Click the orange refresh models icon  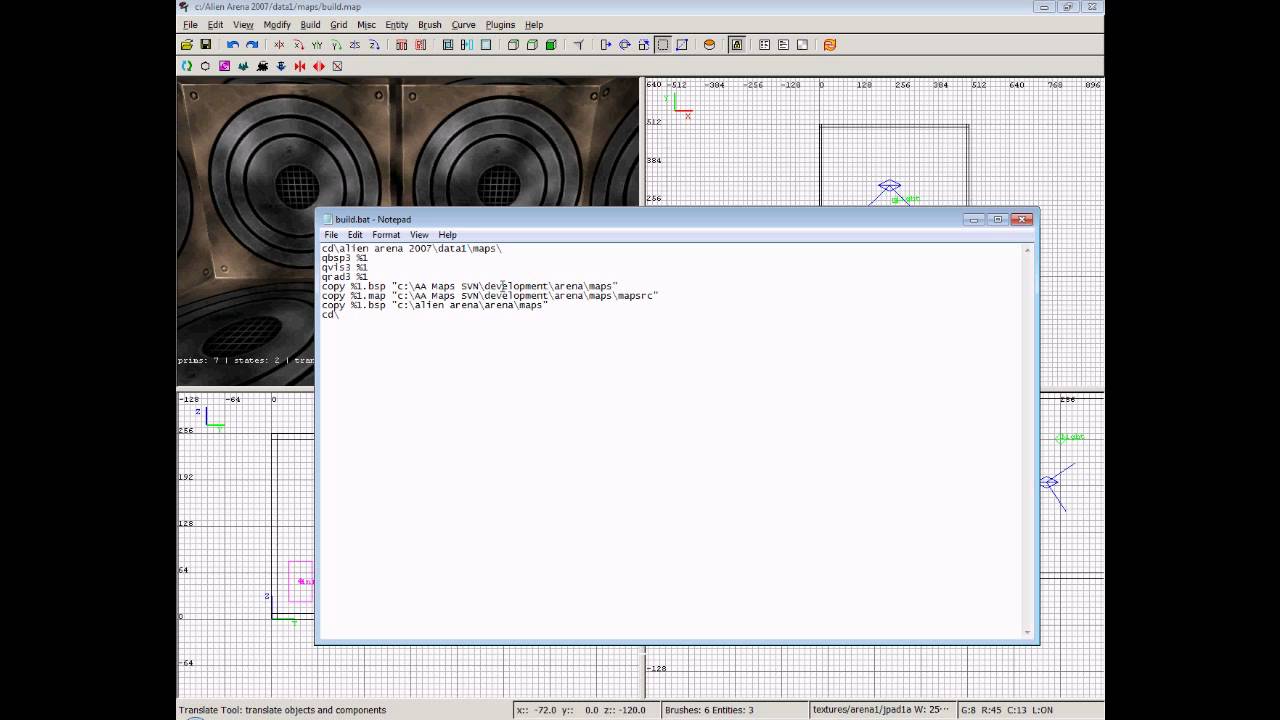pyautogui.click(x=829, y=44)
